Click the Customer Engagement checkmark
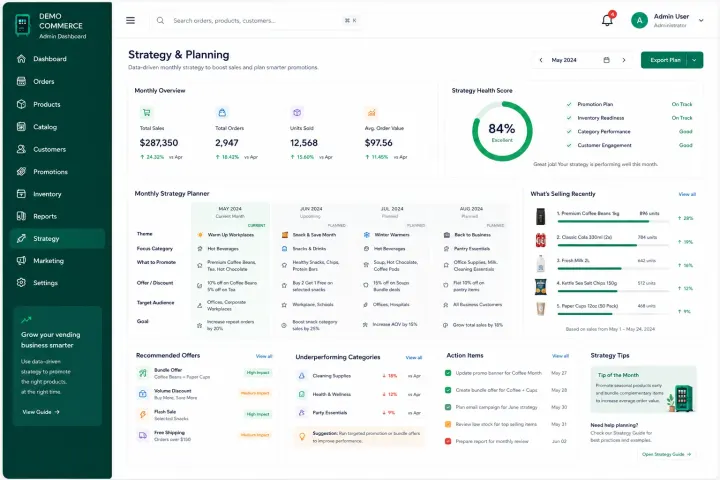Image resolution: width=720 pixels, height=480 pixels. coord(569,145)
